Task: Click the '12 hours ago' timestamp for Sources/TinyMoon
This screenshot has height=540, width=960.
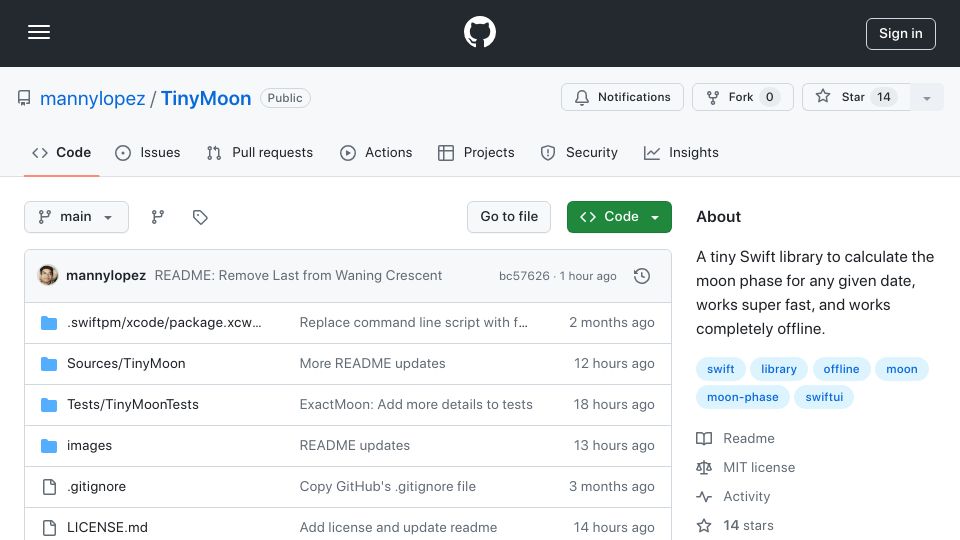Action: [614, 364]
